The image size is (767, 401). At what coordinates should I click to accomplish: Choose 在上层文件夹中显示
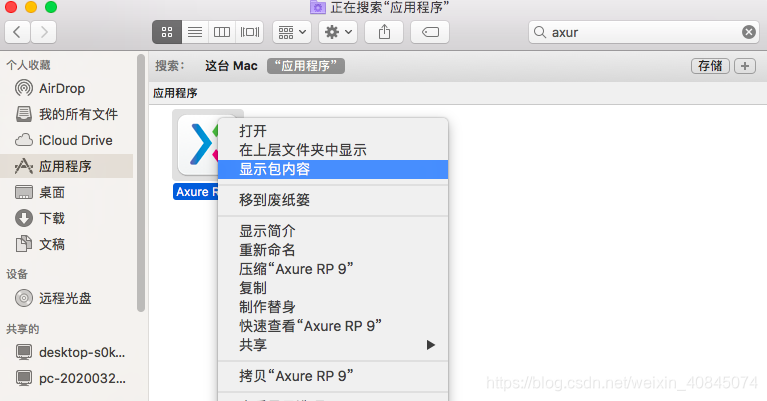(333, 150)
